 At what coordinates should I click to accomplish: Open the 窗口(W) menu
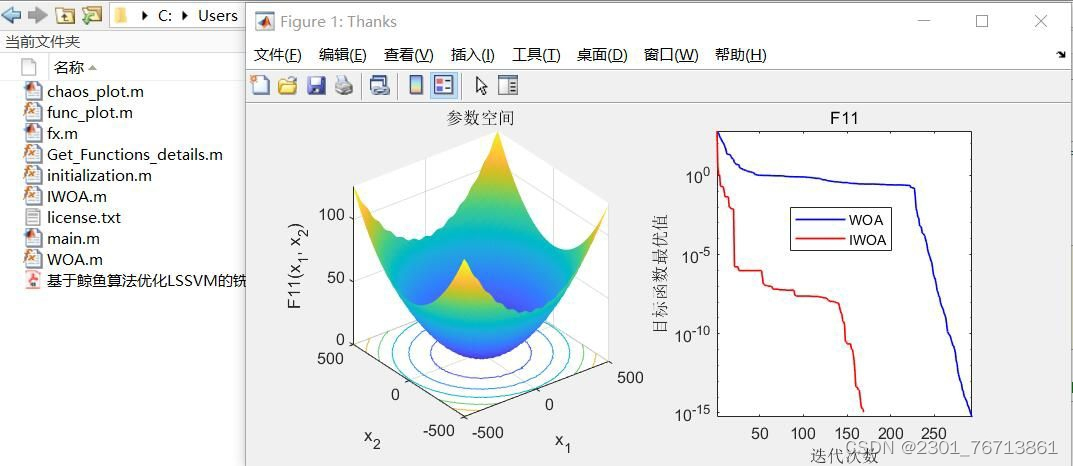coord(671,55)
